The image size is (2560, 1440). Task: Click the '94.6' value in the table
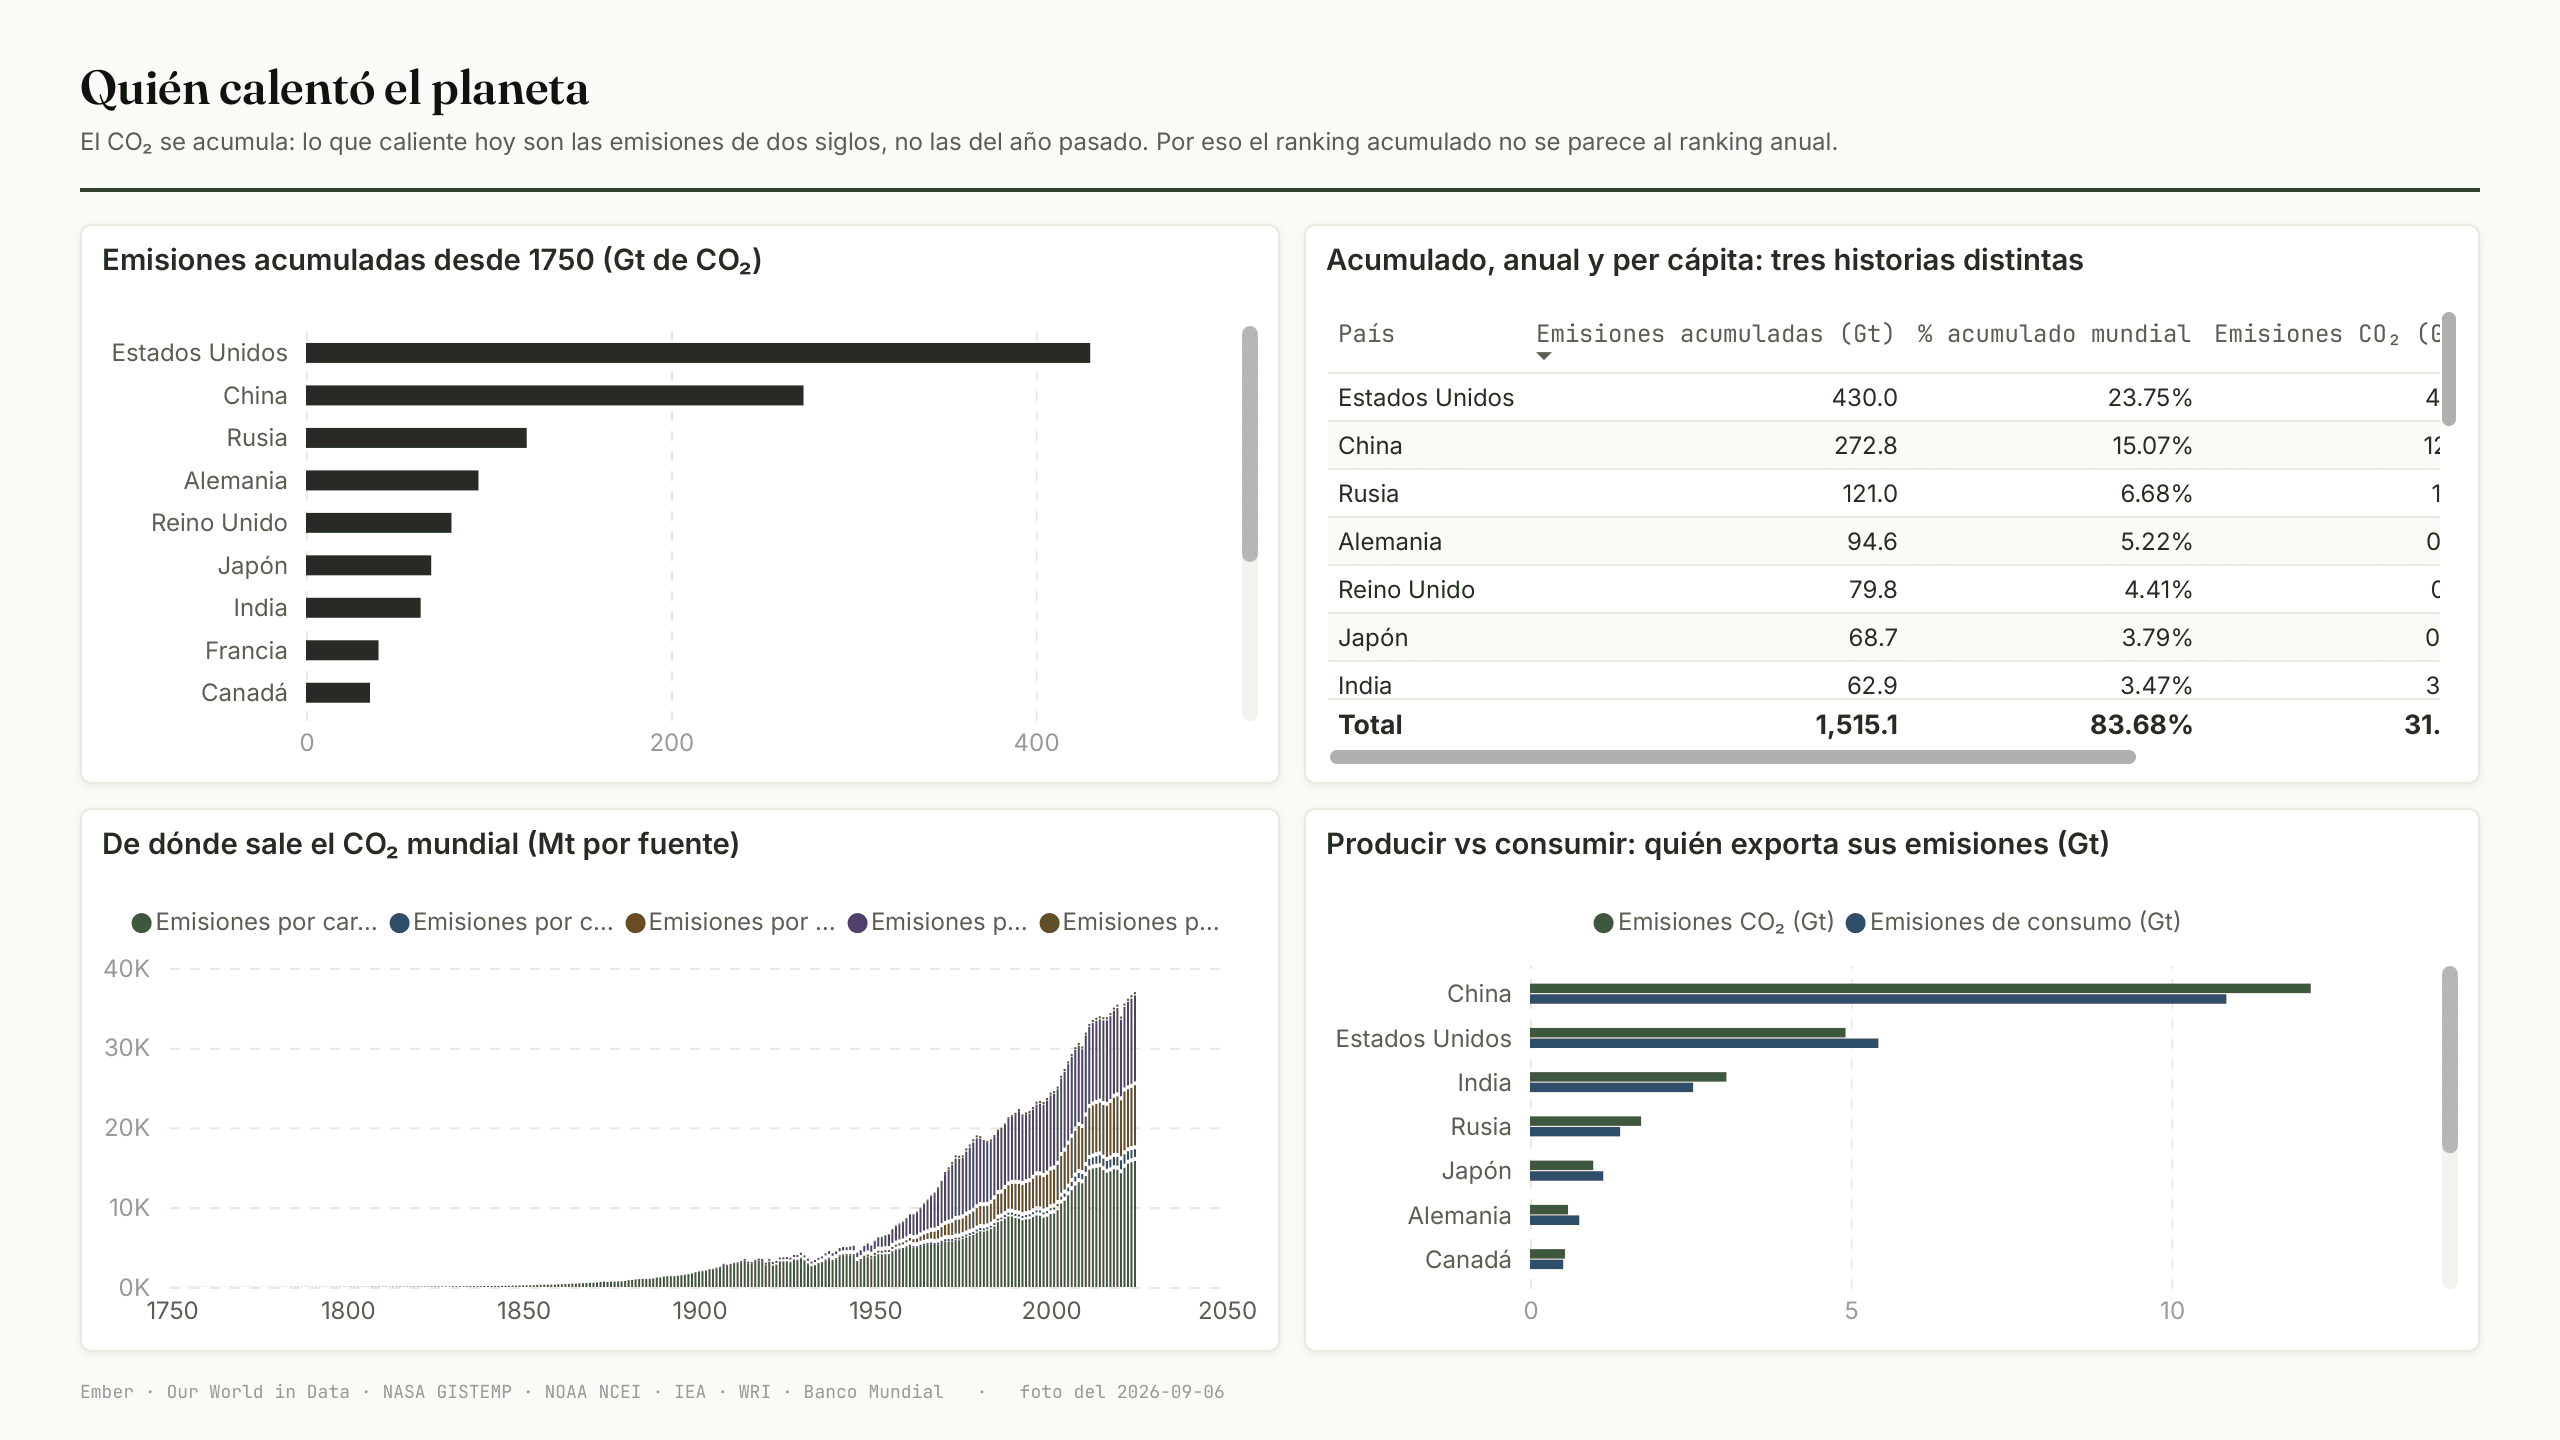click(x=1872, y=542)
